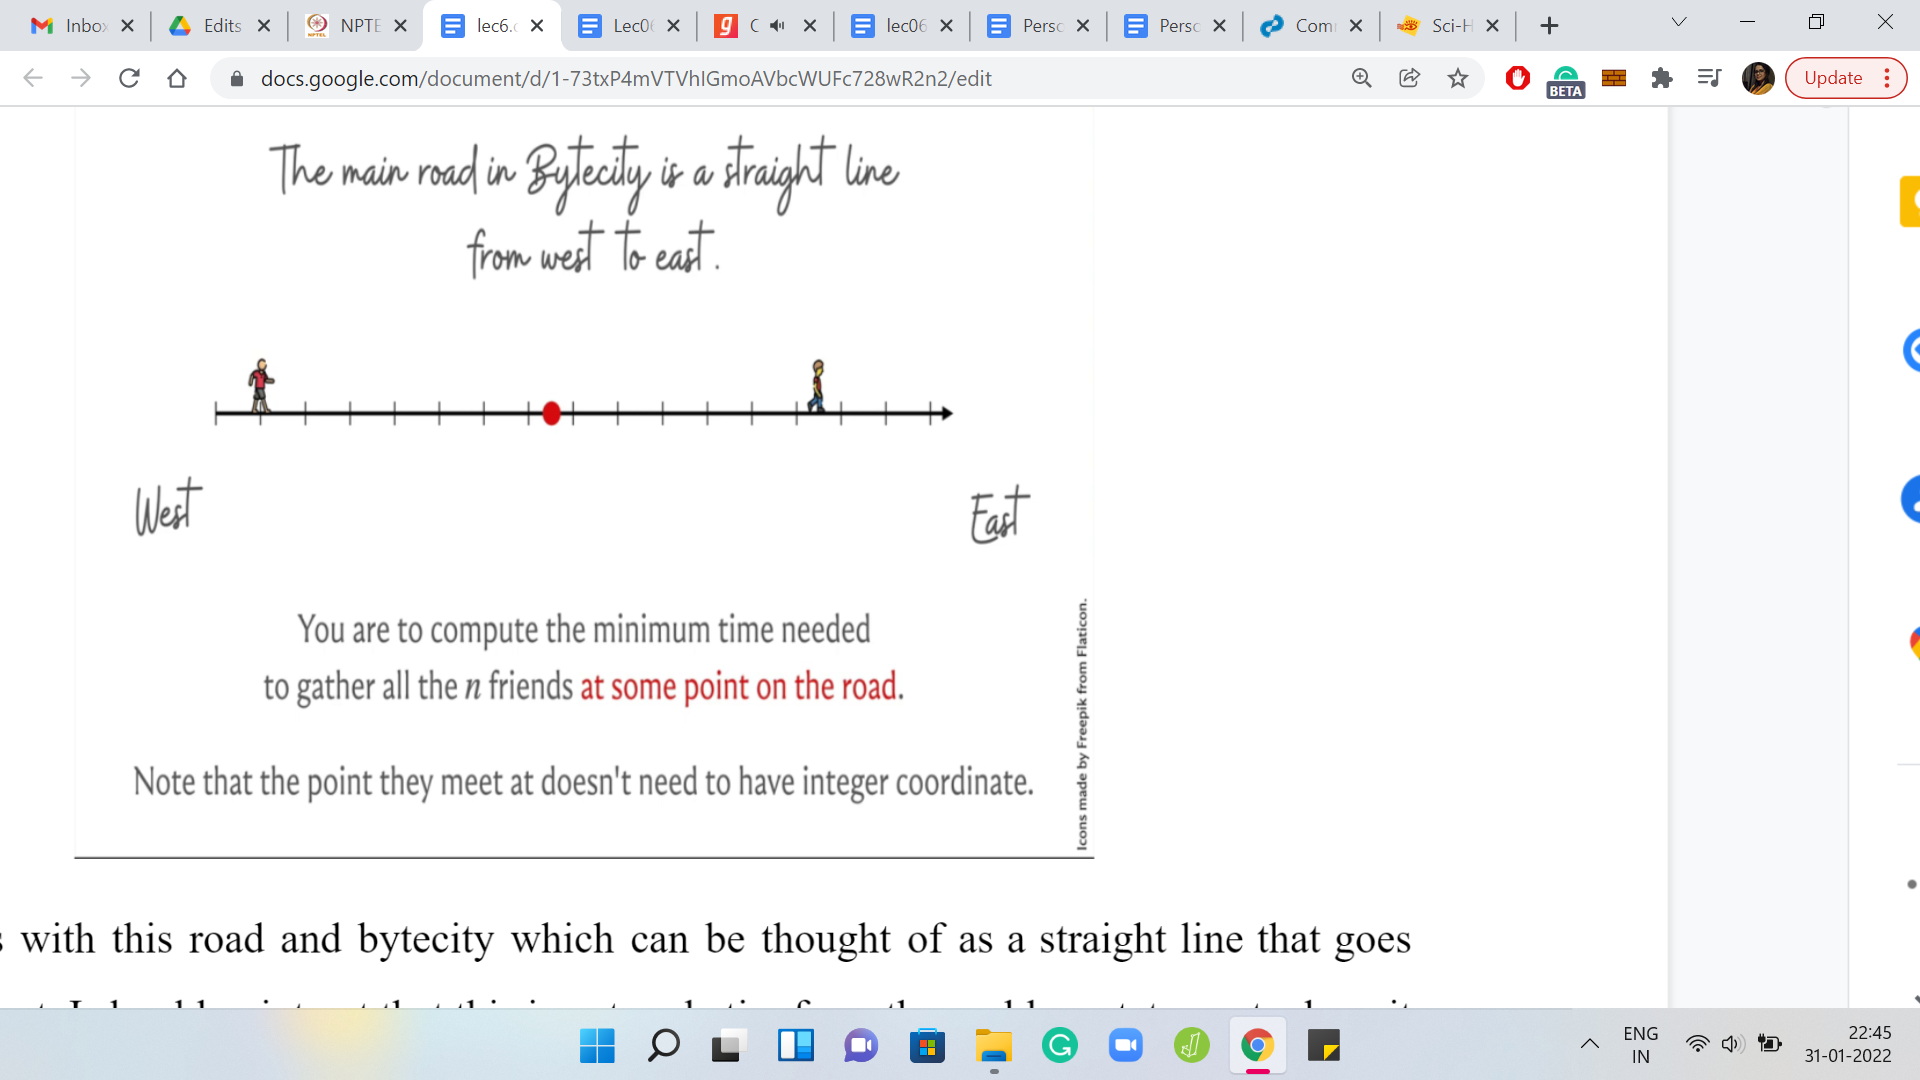This screenshot has height=1080, width=1920.
Task: Expand the tab search dropdown arrow
Action: (1679, 22)
